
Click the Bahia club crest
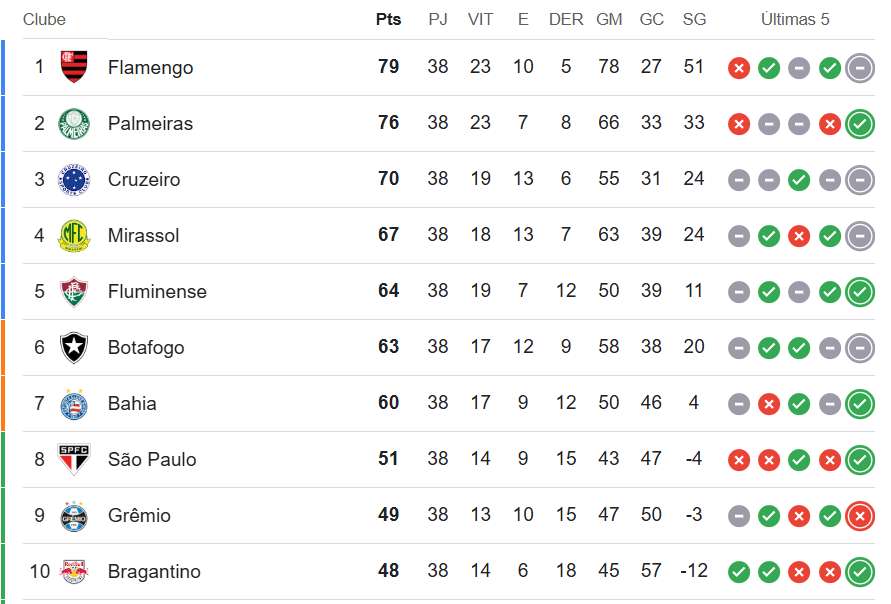(x=74, y=403)
